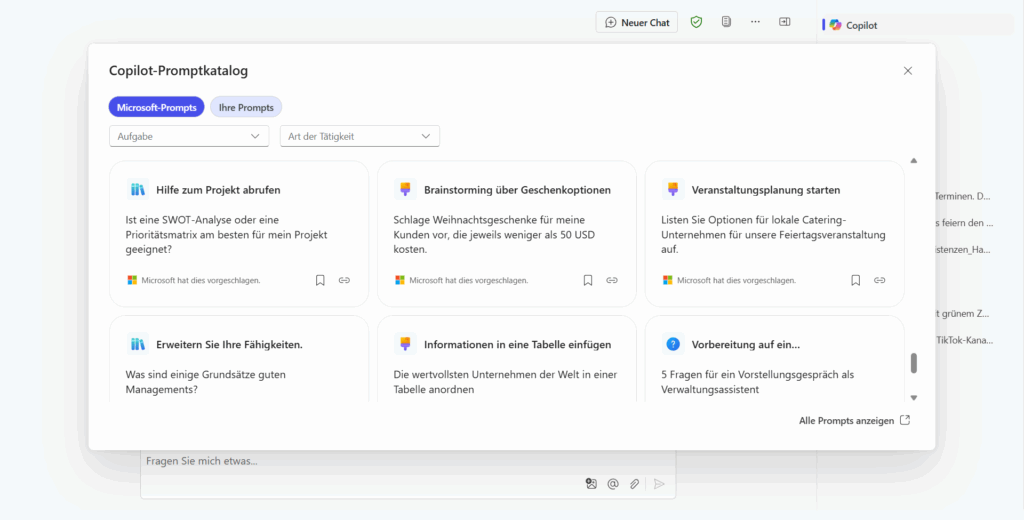
Task: Open the Hilfe zum Projekt abrufen prompt card
Action: tap(239, 234)
